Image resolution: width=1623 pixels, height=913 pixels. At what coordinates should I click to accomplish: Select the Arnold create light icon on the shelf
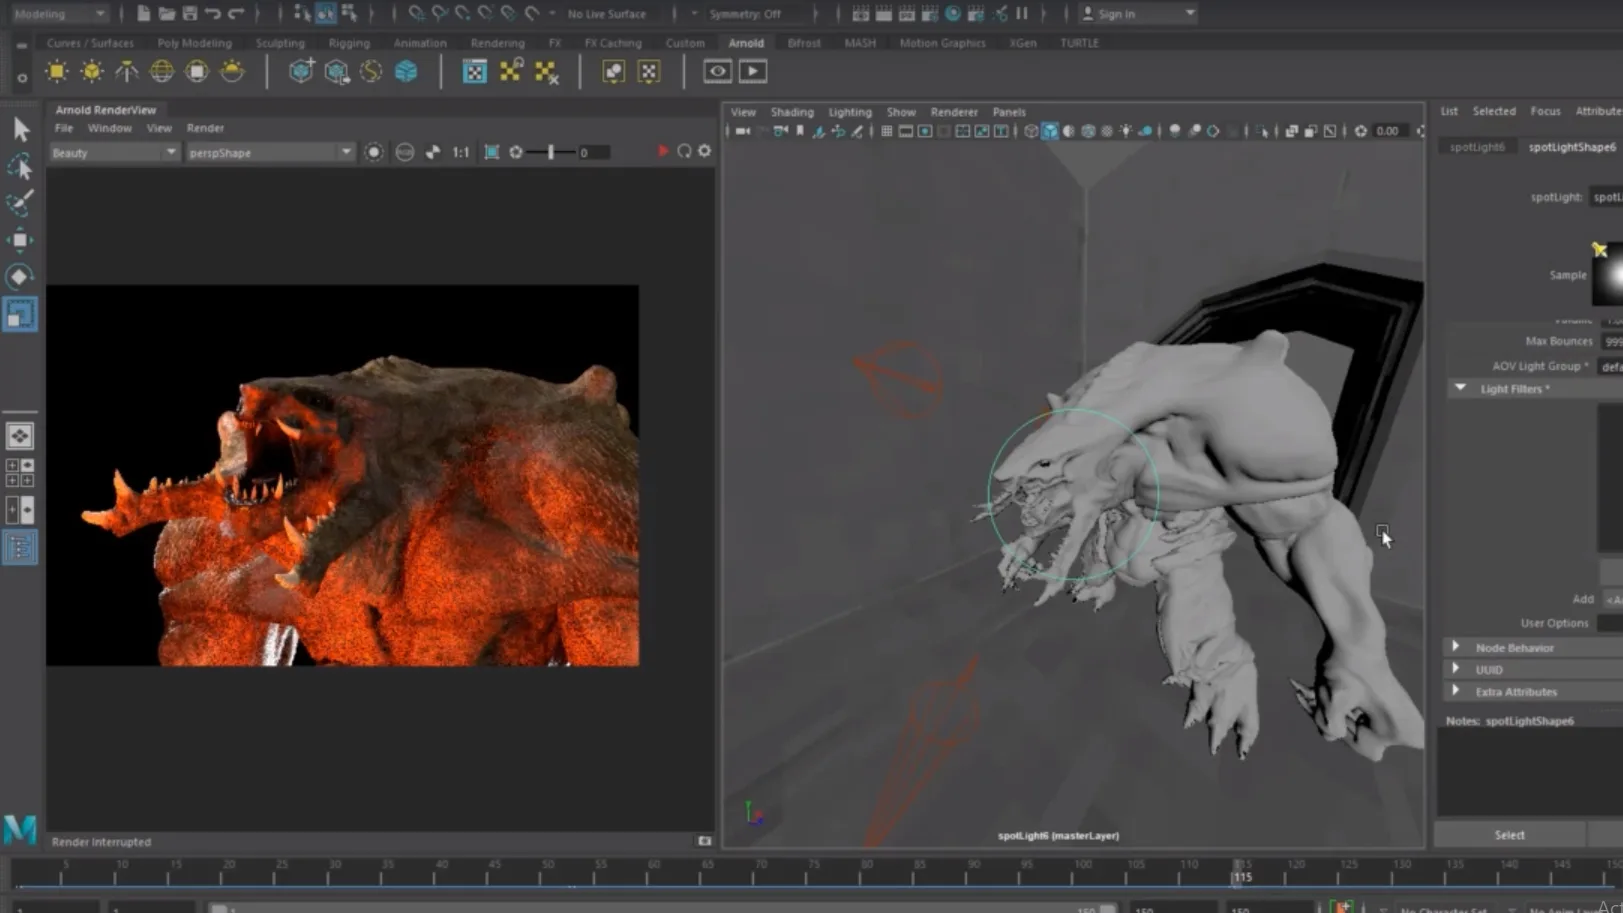tap(57, 71)
